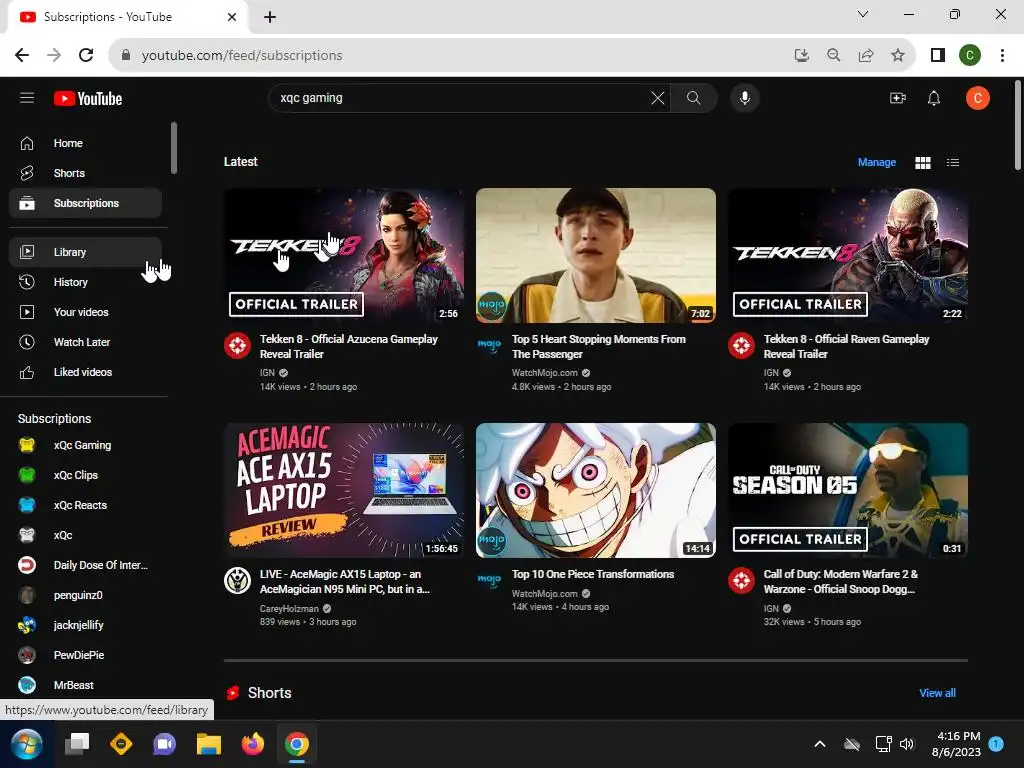Open the notifications bell

point(934,98)
